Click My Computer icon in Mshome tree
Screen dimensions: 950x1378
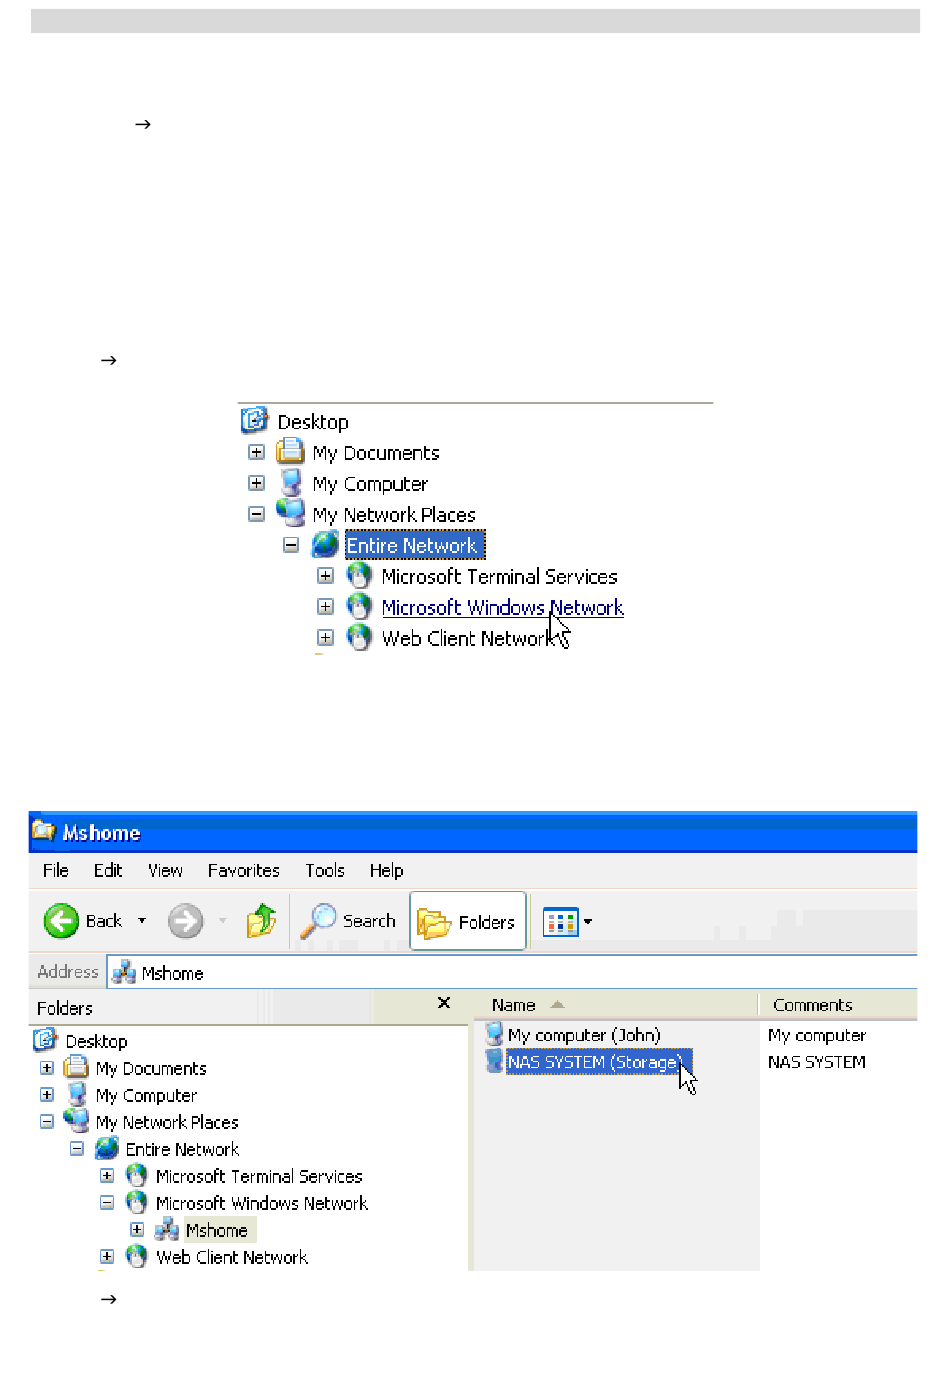point(76,1094)
